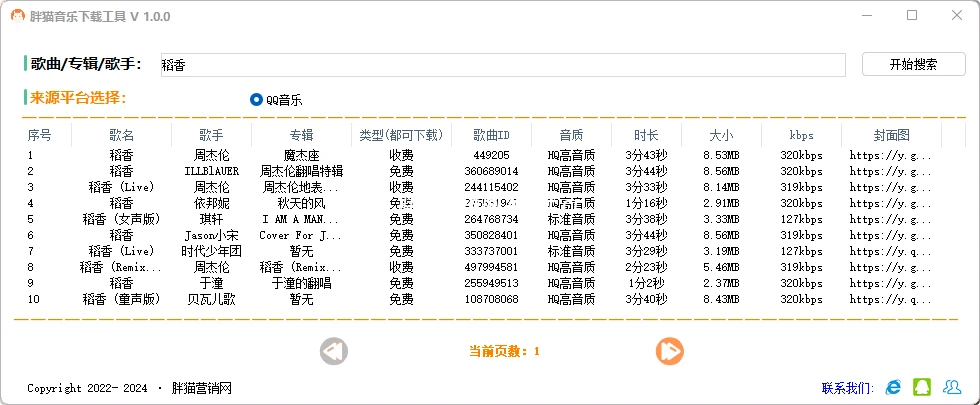Click 127kbps value in row 7
The image size is (980, 405).
point(801,252)
